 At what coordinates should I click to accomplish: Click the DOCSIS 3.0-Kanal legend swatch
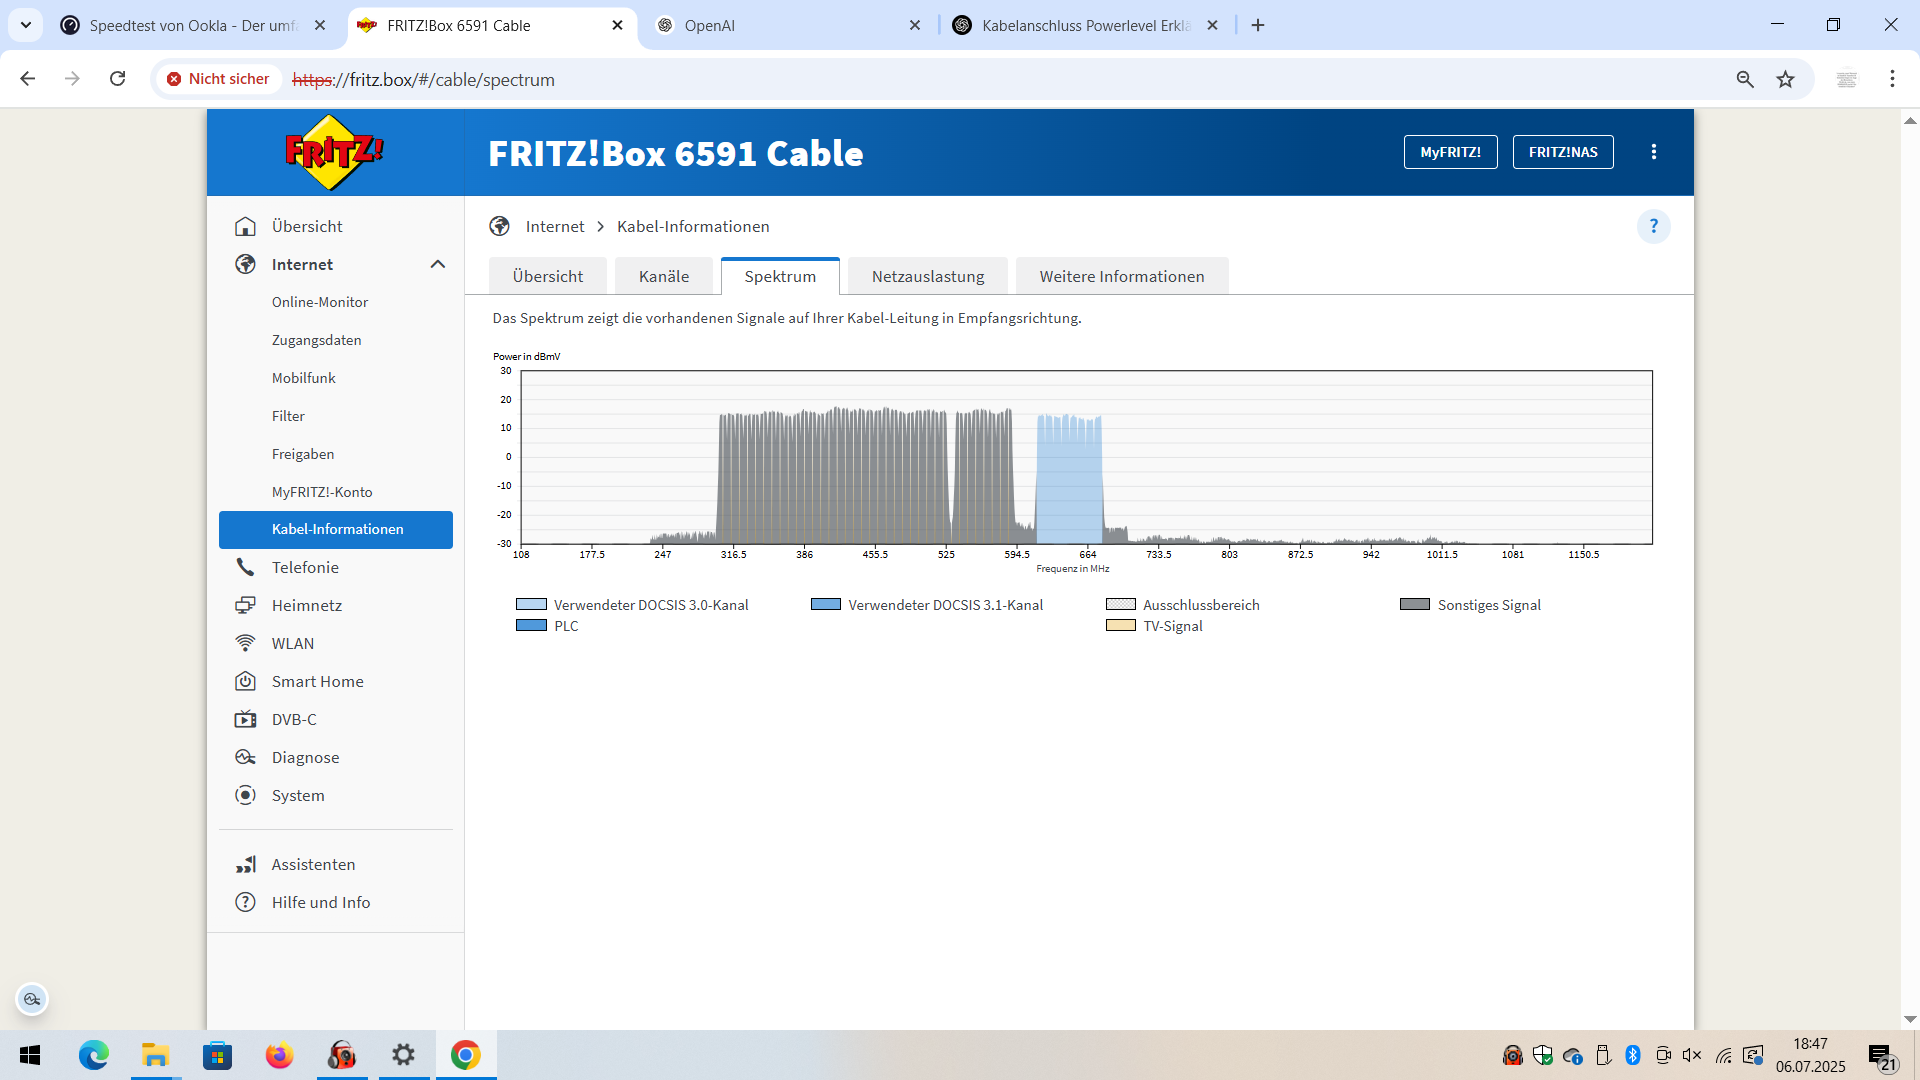pos(531,604)
